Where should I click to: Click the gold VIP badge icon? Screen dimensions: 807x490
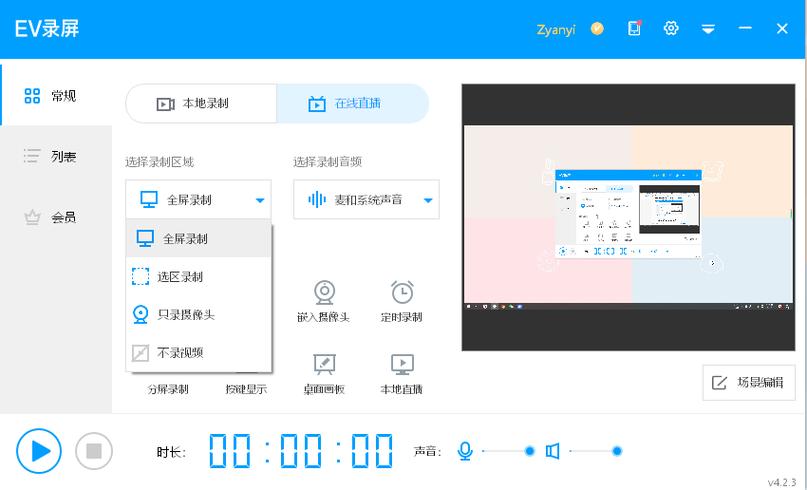click(x=597, y=28)
